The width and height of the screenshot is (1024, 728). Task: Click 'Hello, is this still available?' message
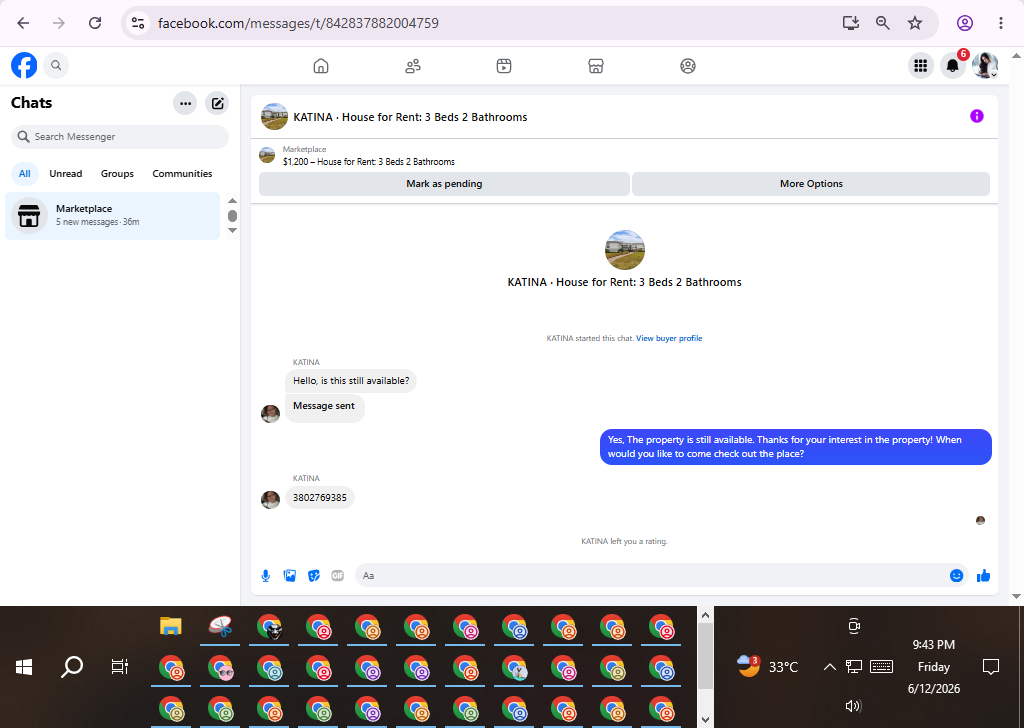(x=351, y=381)
